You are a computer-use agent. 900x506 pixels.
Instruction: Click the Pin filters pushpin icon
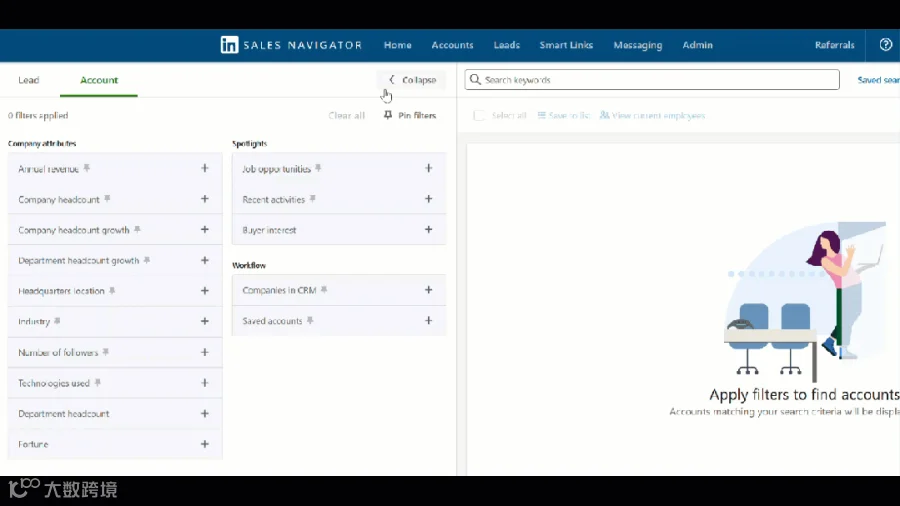point(388,115)
